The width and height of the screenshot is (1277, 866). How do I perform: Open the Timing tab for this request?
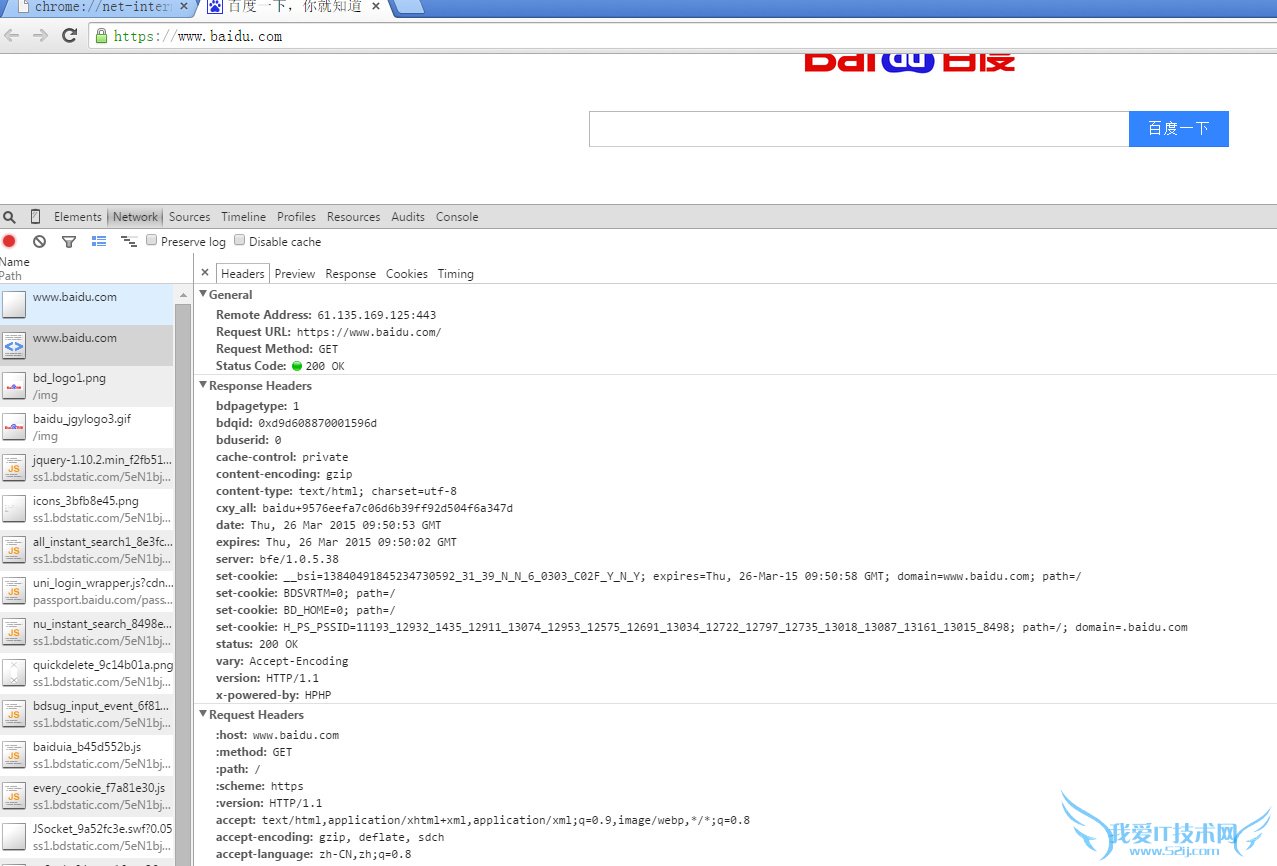coord(455,273)
